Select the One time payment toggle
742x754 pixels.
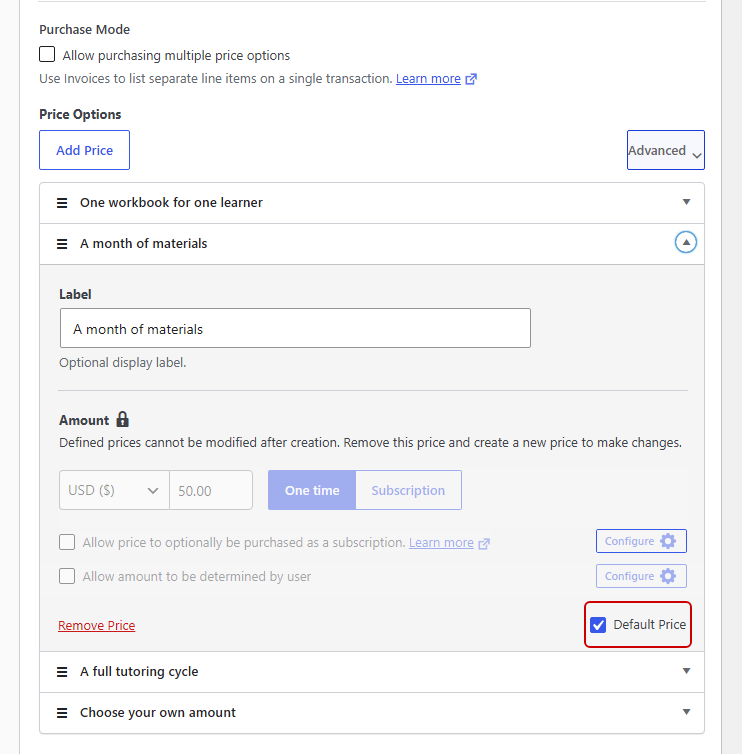(312, 490)
